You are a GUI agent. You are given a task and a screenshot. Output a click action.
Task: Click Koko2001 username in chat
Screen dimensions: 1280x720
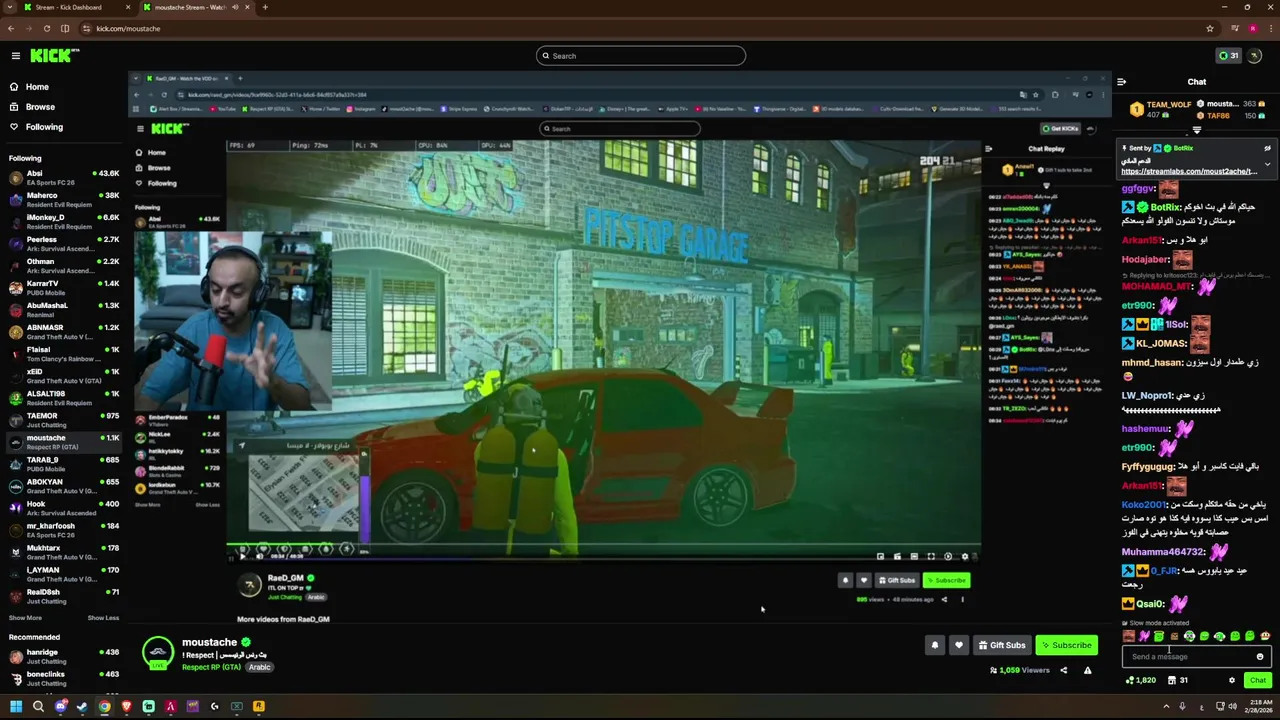1144,505
